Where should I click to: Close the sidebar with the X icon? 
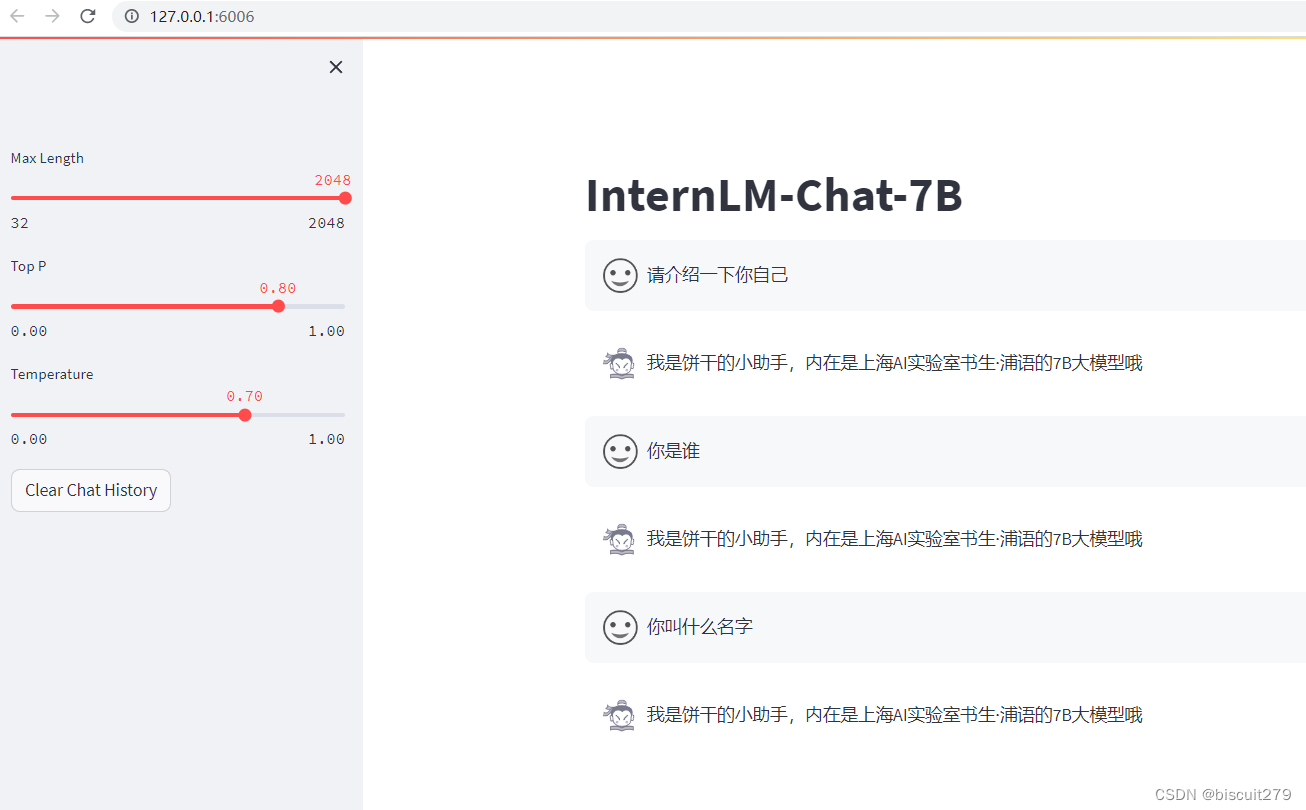pos(336,67)
